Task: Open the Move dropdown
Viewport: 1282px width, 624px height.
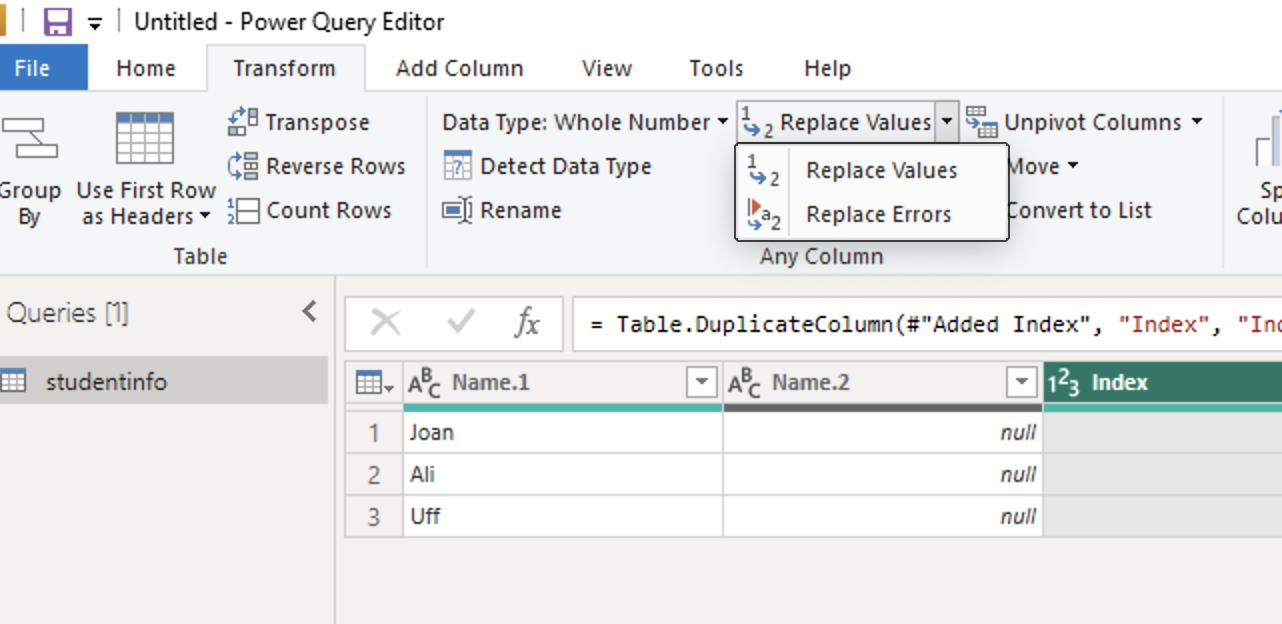Action: [x=1043, y=166]
